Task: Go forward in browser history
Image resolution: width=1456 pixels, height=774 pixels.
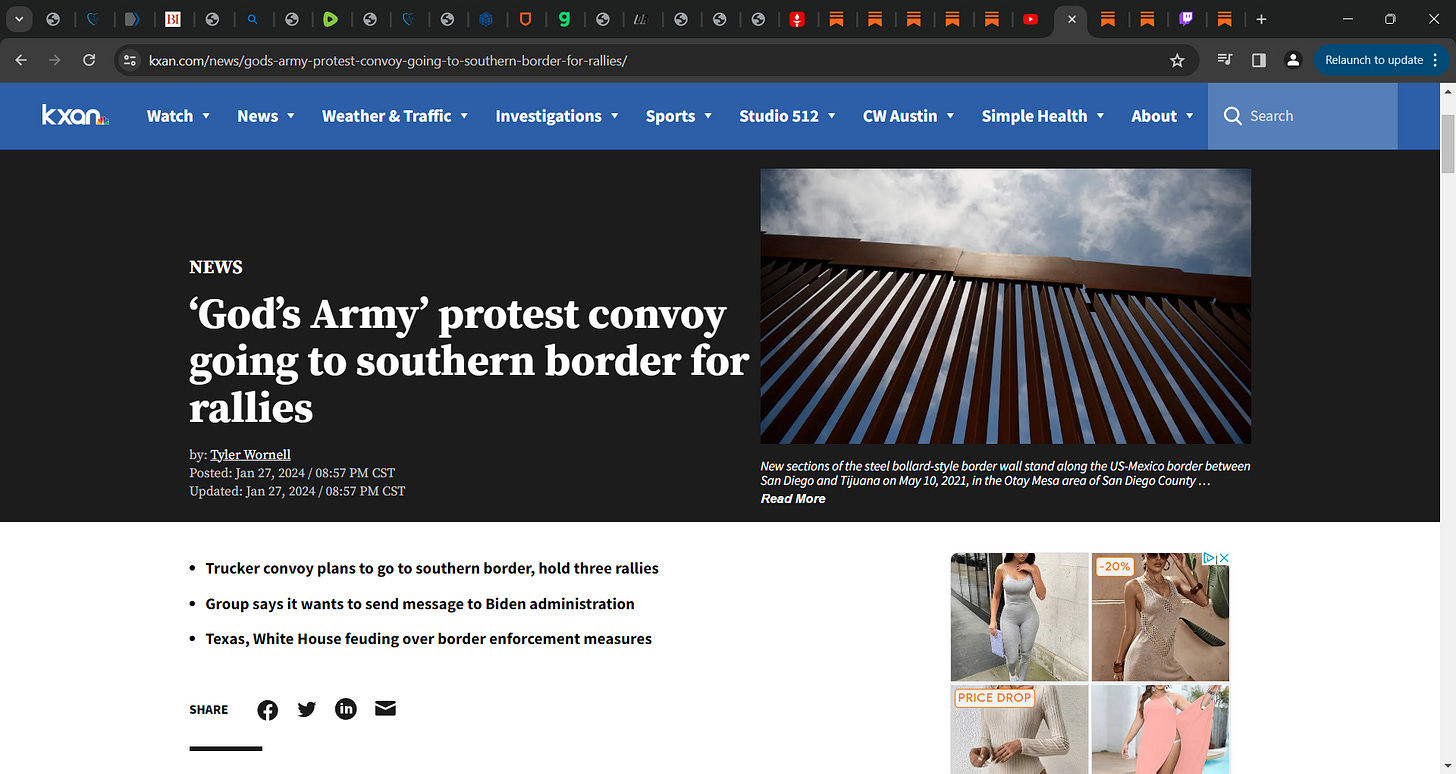Action: tap(55, 60)
